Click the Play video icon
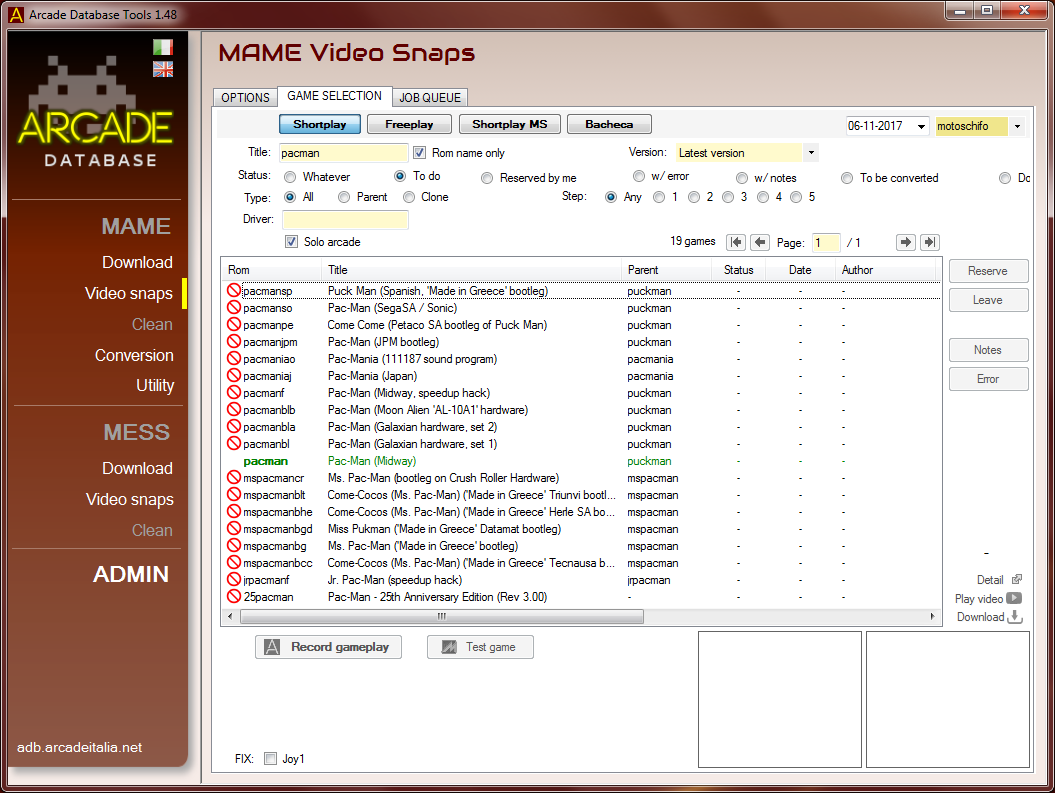 [1014, 598]
